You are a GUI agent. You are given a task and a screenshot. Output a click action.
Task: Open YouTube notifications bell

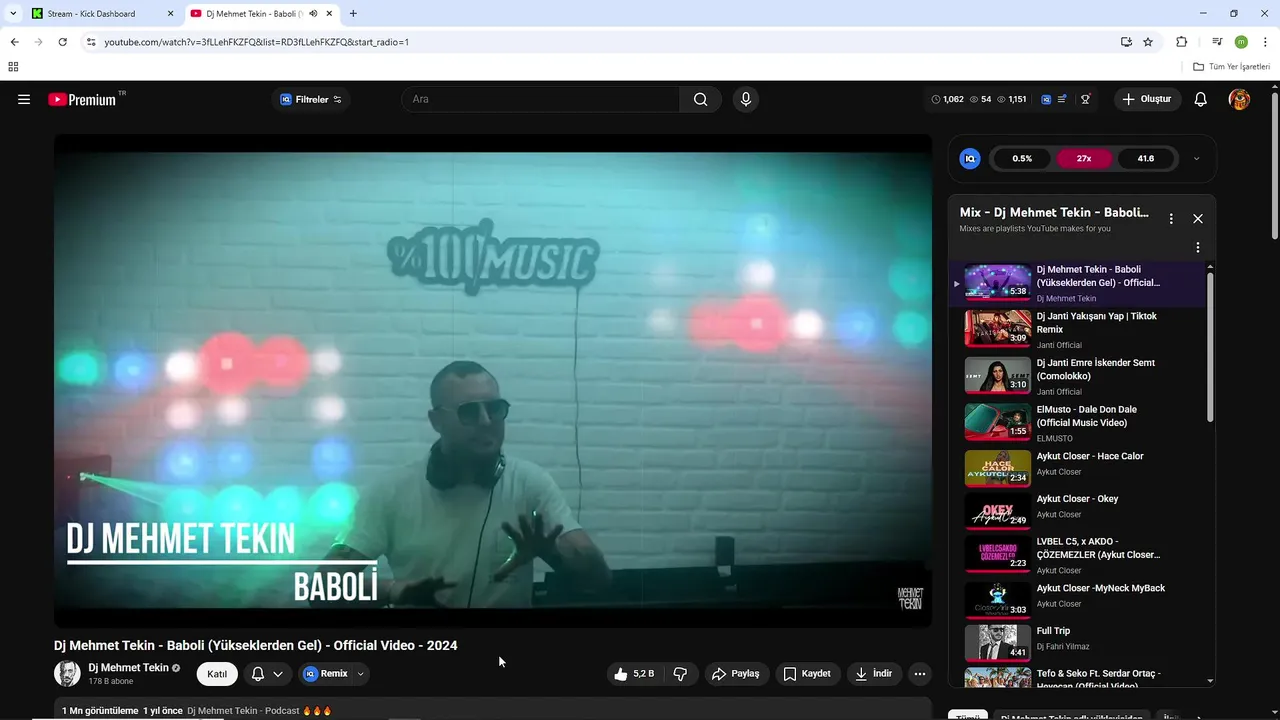tap(1201, 99)
